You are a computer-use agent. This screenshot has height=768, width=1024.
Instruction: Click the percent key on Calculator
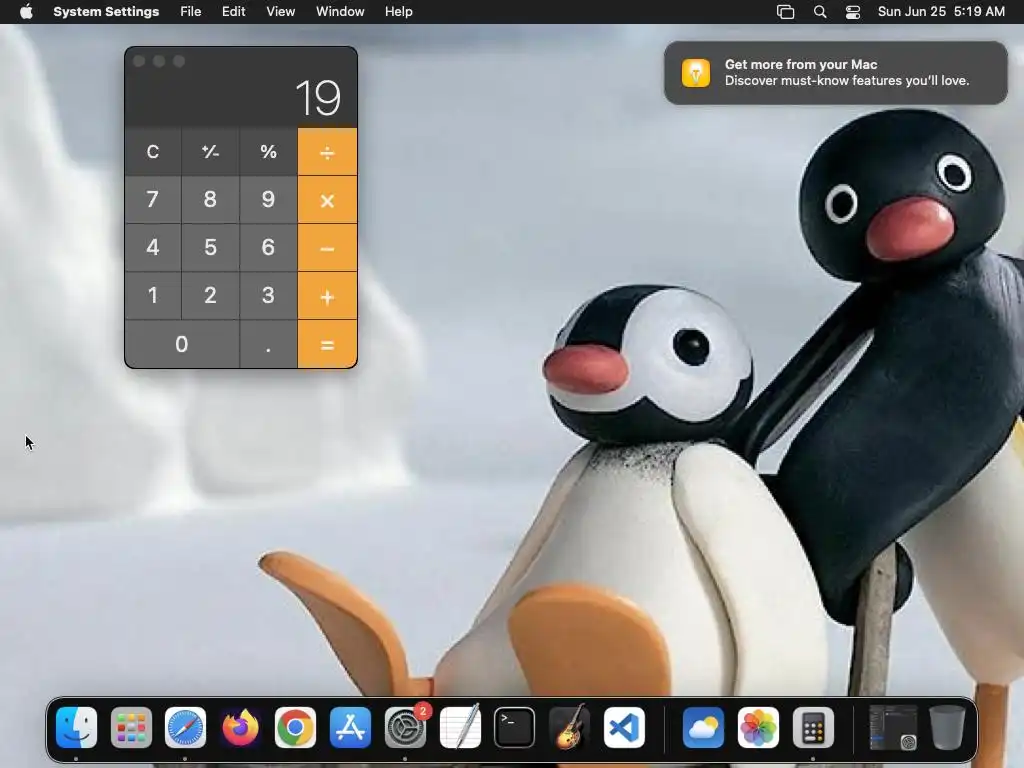268,152
